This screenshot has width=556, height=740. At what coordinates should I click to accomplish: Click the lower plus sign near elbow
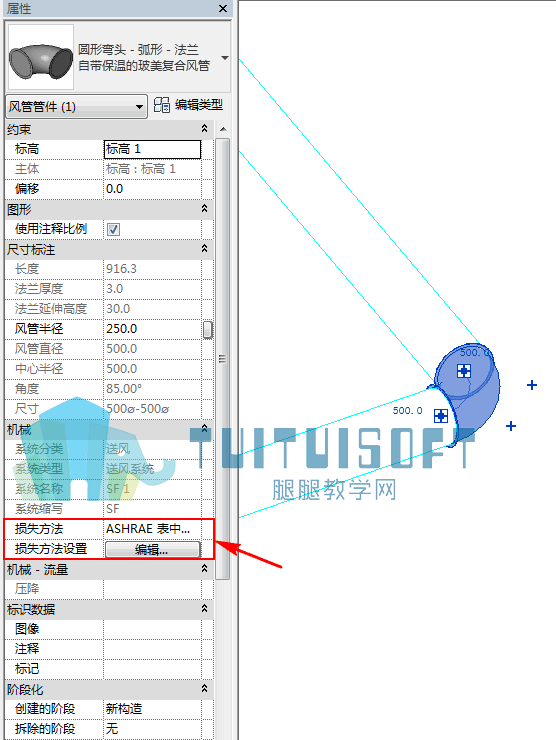pos(511,426)
